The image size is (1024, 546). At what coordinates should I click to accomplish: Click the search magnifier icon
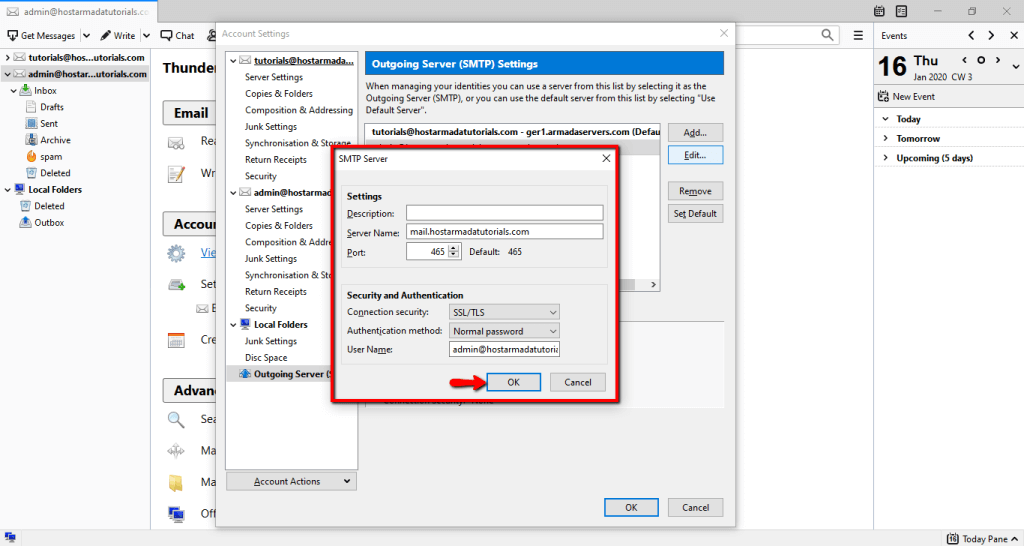click(x=827, y=35)
